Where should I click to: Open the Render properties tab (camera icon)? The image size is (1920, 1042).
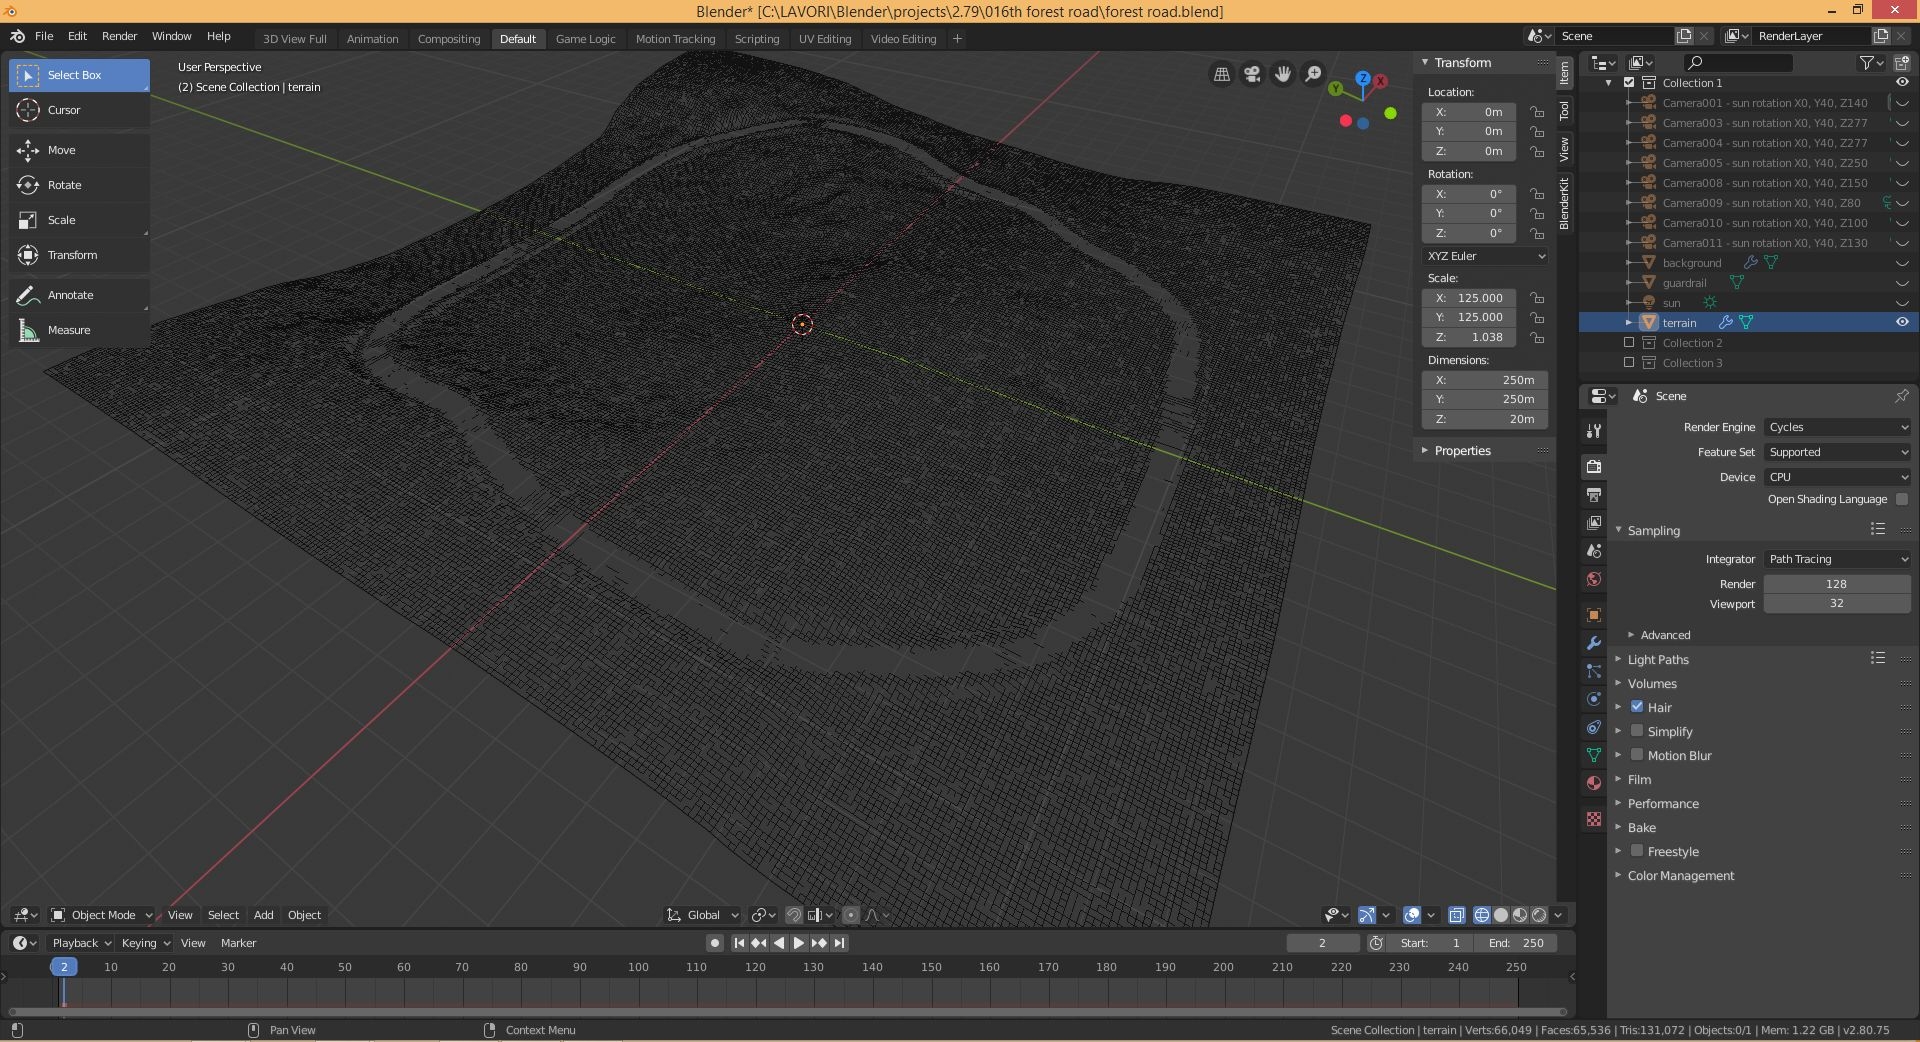pyautogui.click(x=1592, y=464)
